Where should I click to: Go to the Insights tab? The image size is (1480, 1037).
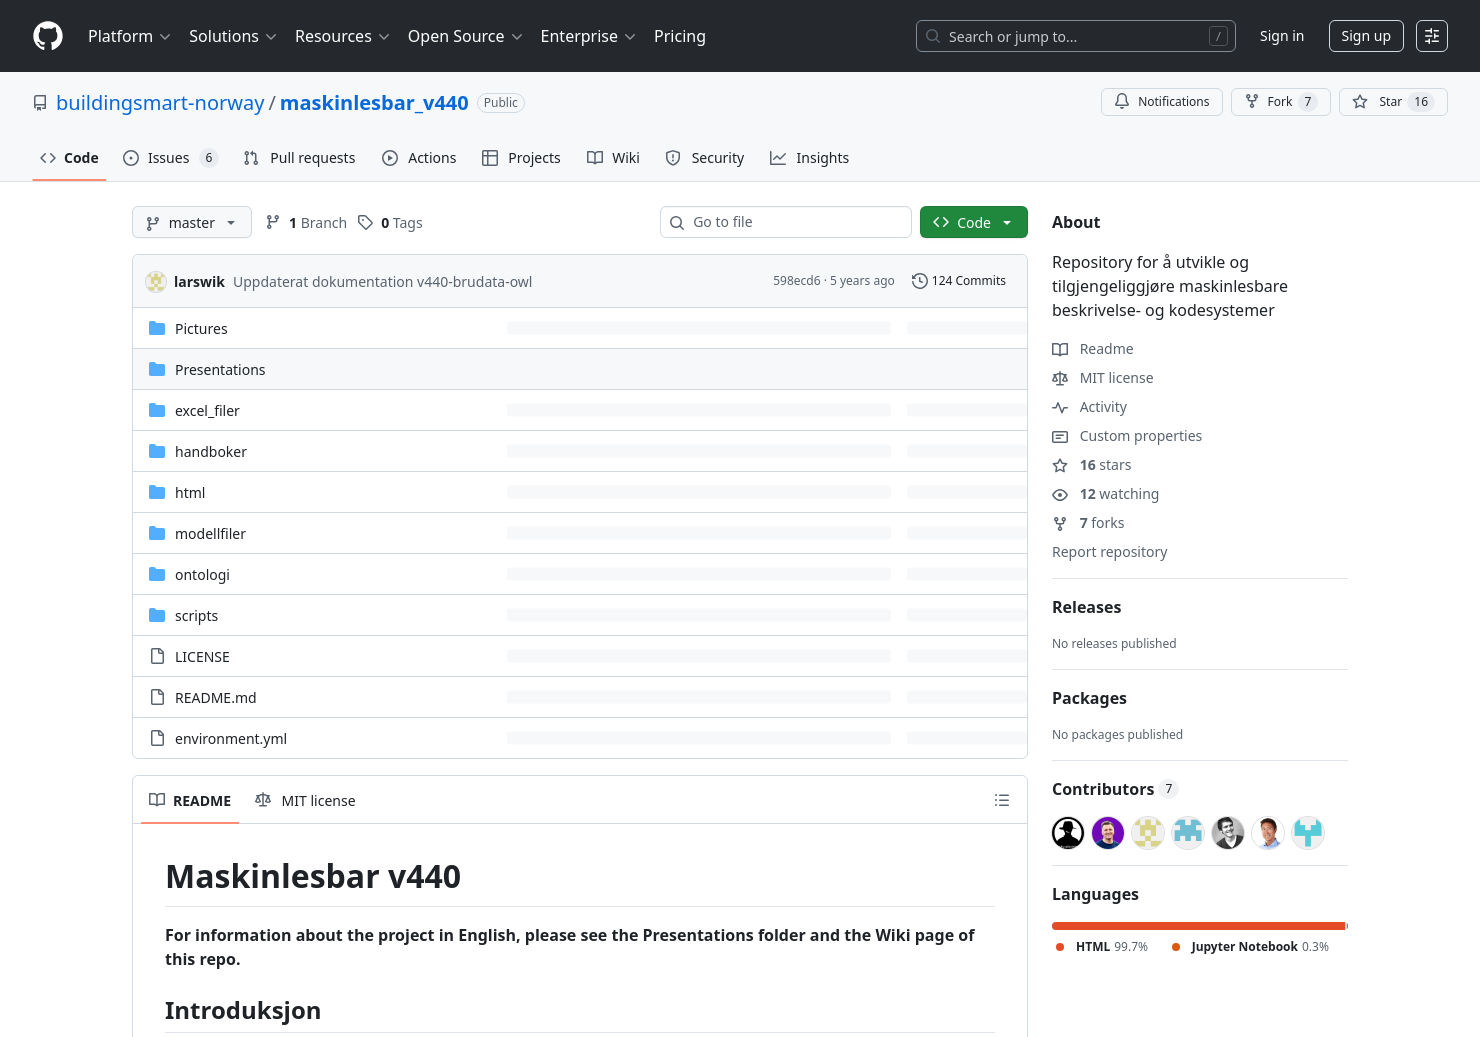click(809, 158)
